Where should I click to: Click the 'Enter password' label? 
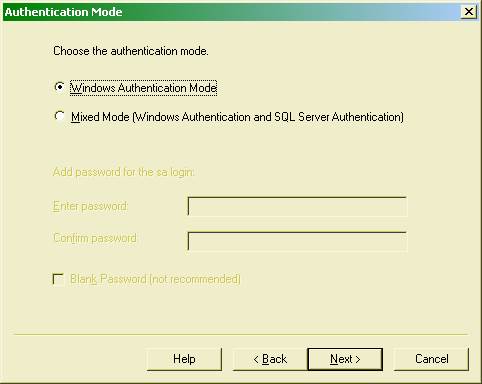pyautogui.click(x=90, y=206)
